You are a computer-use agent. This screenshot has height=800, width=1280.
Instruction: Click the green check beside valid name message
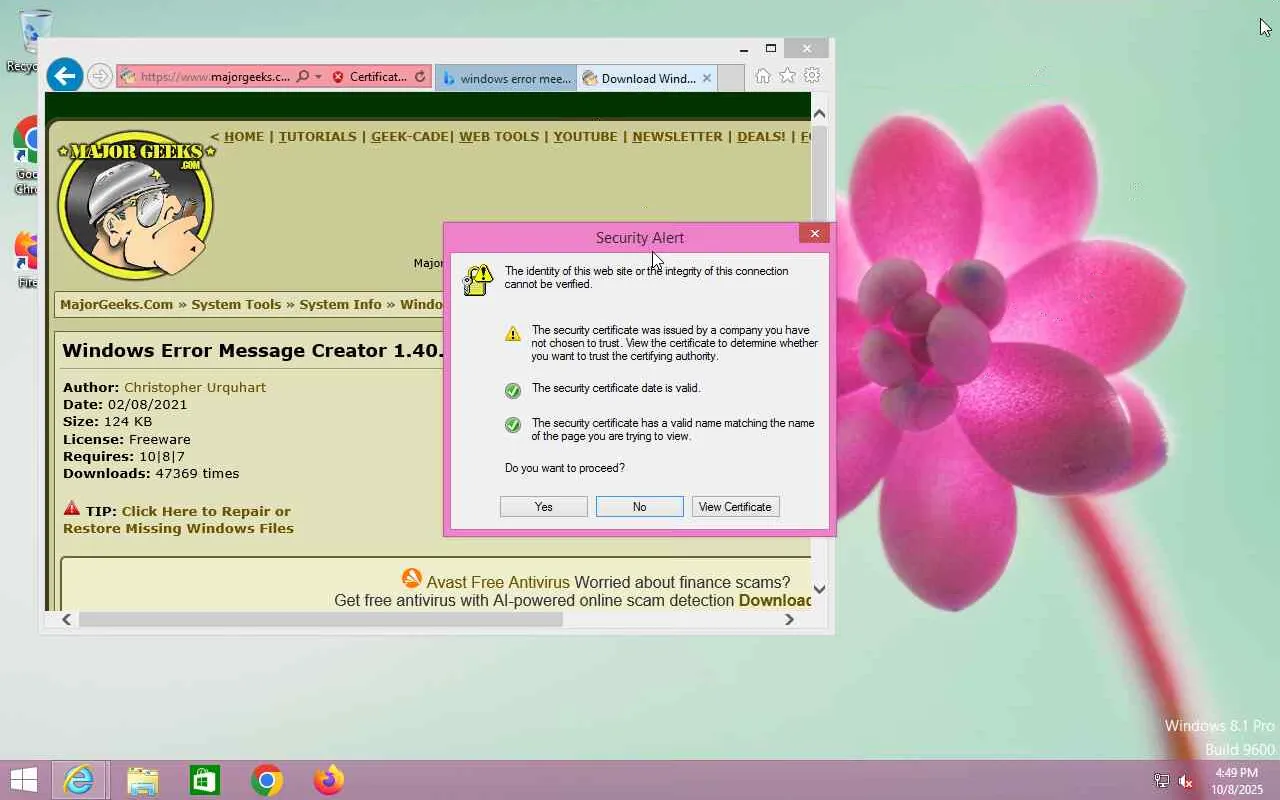point(513,425)
